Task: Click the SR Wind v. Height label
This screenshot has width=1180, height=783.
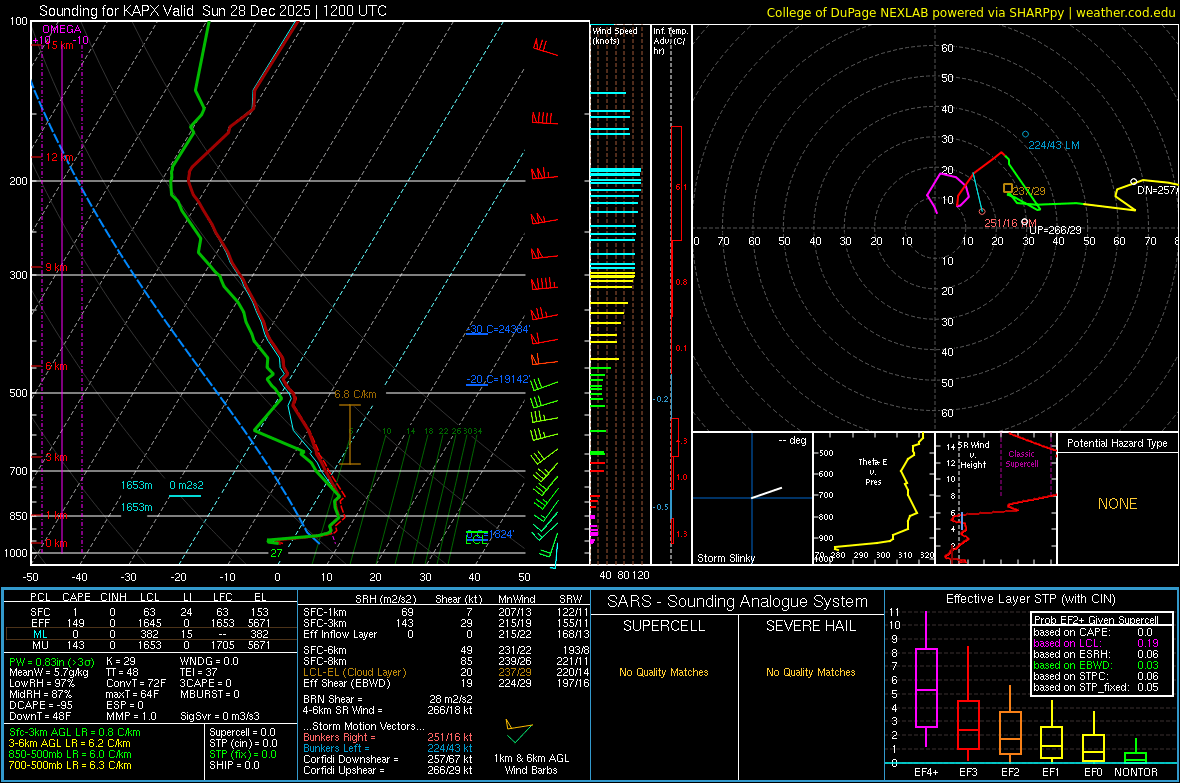Action: coord(973,455)
